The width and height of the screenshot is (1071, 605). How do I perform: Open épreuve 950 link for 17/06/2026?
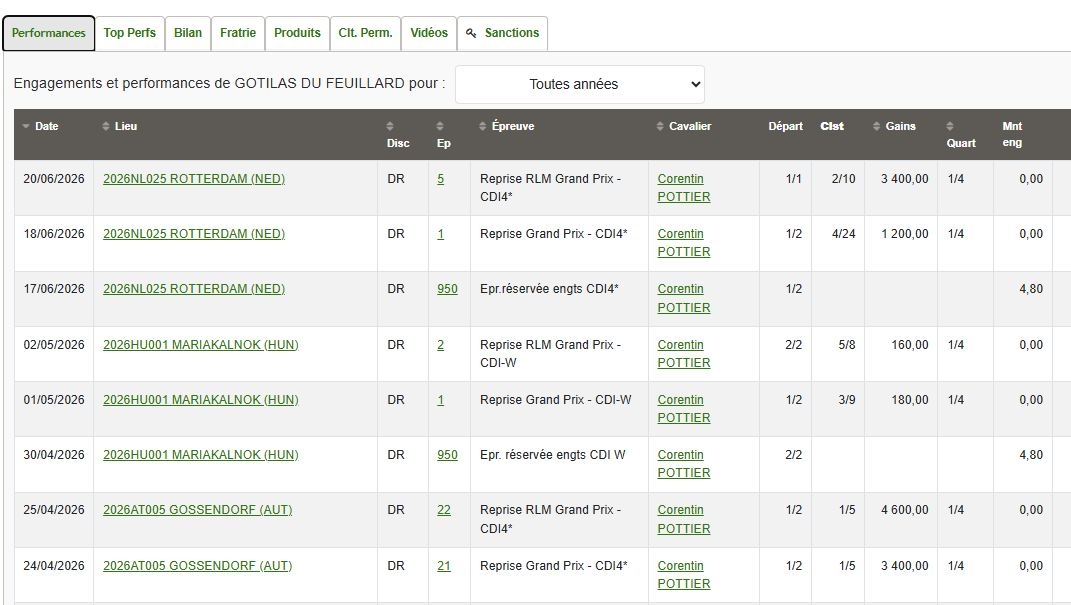tap(447, 289)
